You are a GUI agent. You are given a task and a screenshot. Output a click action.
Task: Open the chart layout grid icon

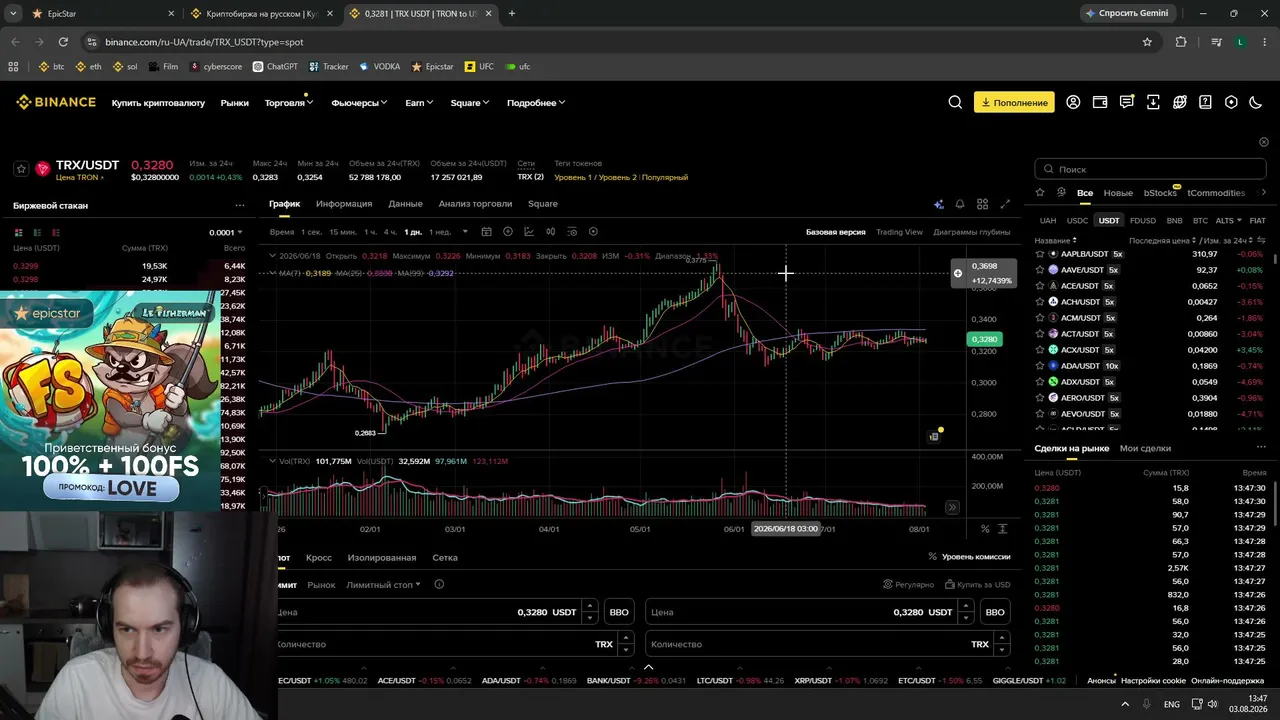983,204
